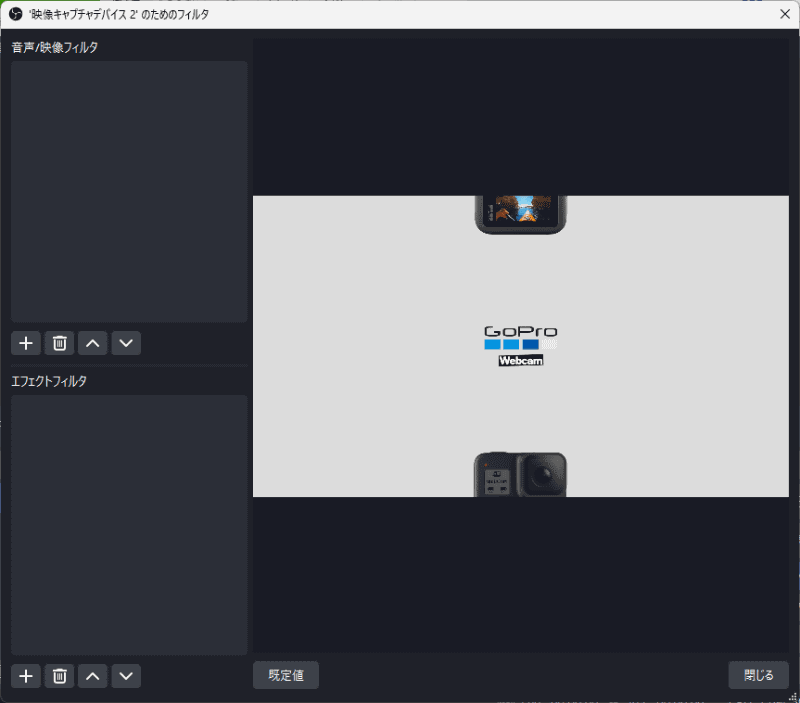Remove selected effect filter with trash icon

(x=59, y=676)
